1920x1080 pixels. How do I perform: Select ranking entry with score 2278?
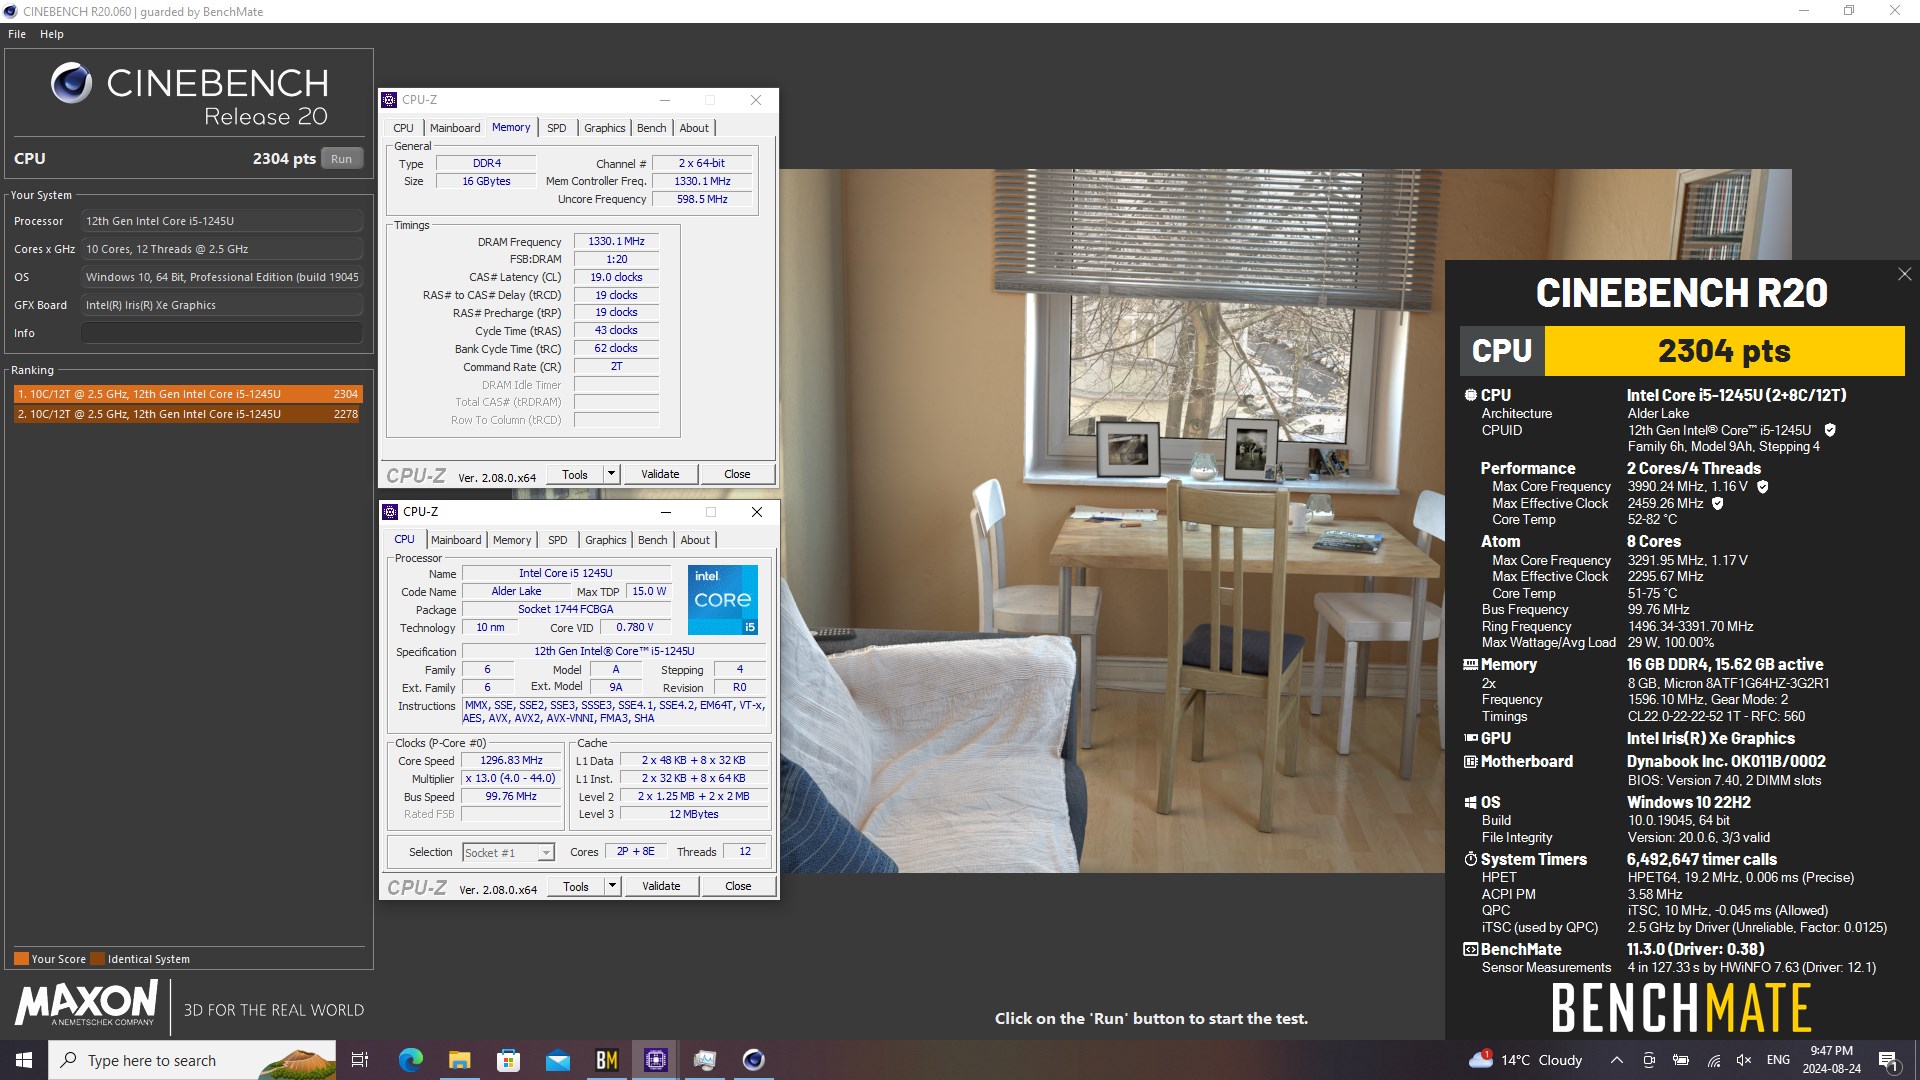tap(188, 414)
